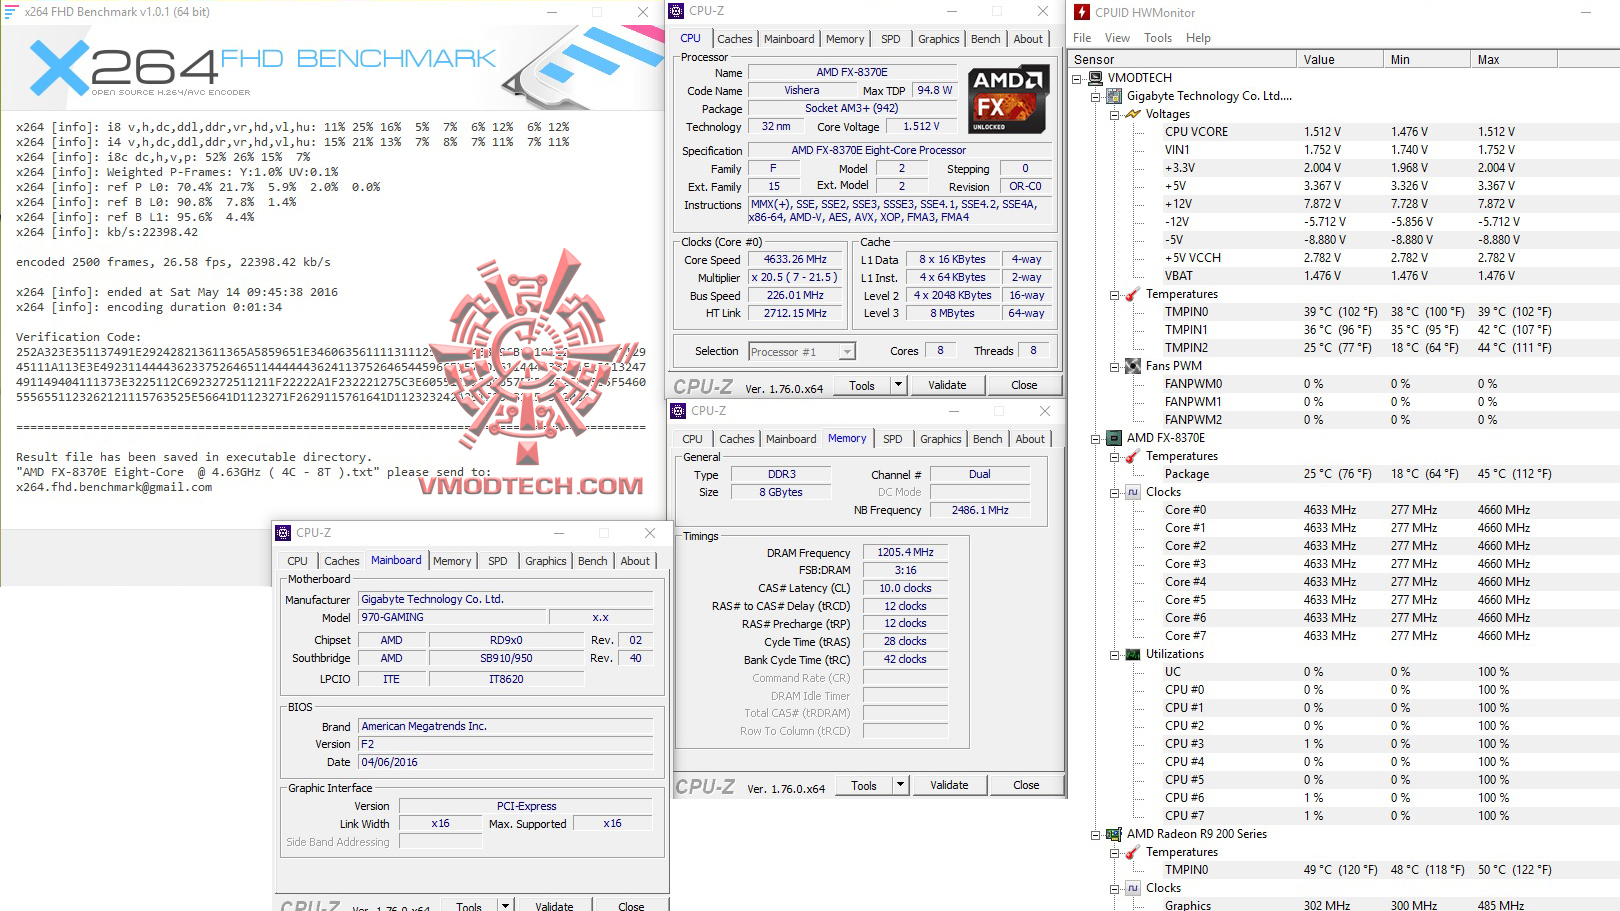Open the Tools menu in HWMonitor

[1158, 38]
